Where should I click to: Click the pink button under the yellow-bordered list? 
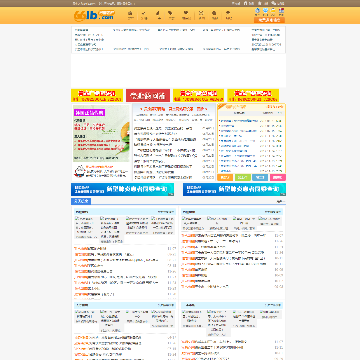click(x=278, y=178)
